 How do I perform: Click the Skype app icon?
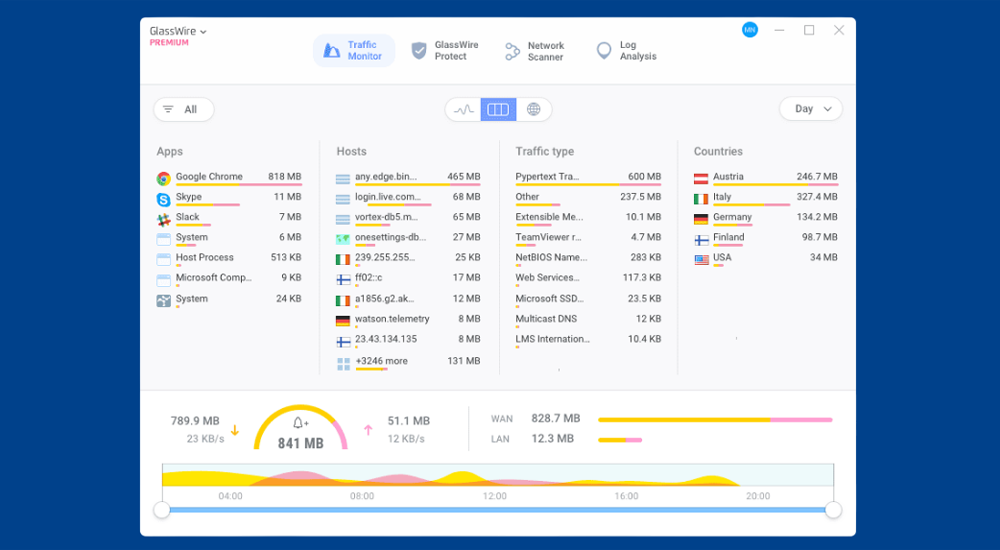point(163,199)
